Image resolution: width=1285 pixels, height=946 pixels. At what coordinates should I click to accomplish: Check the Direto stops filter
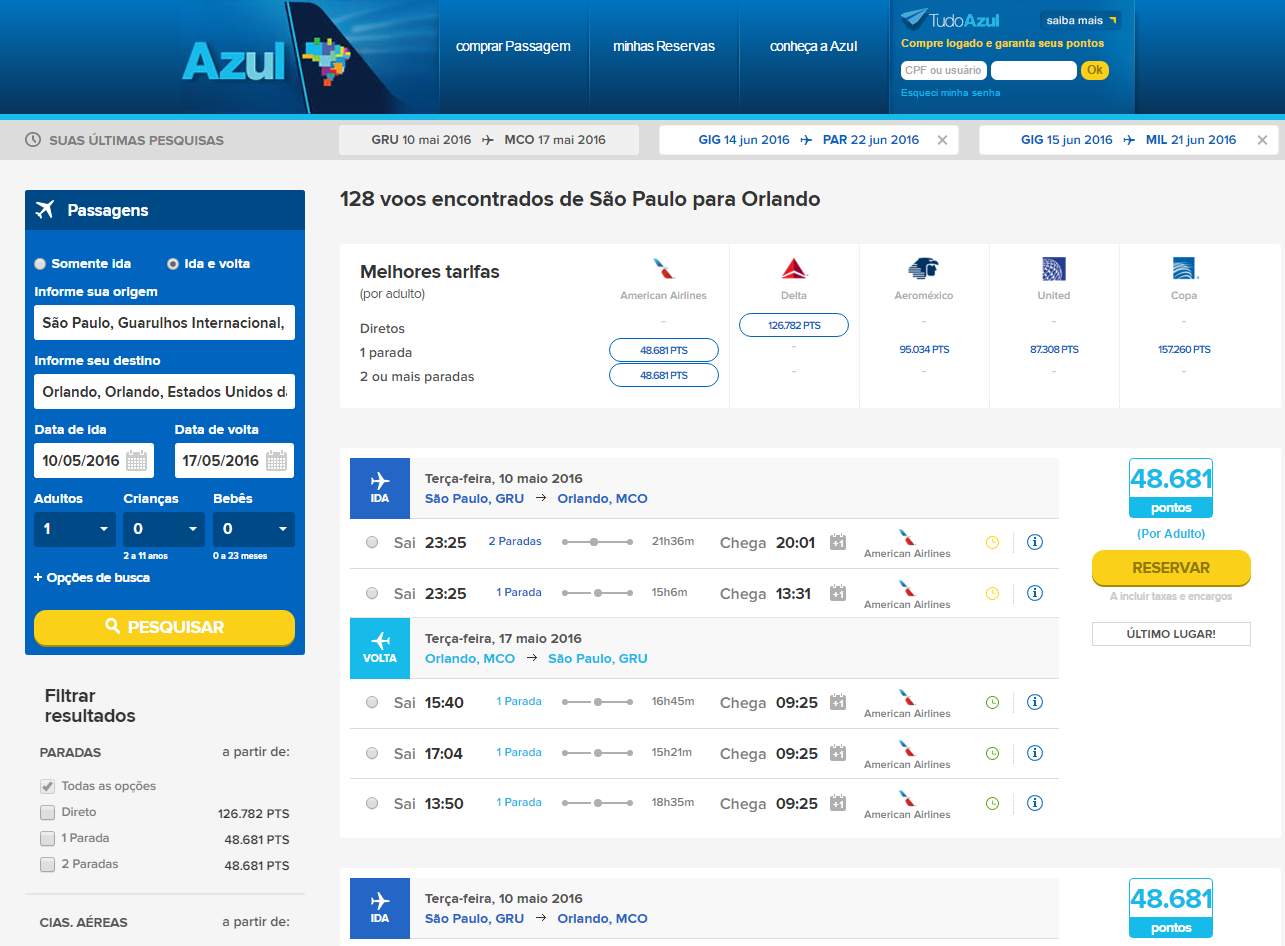tap(47, 812)
